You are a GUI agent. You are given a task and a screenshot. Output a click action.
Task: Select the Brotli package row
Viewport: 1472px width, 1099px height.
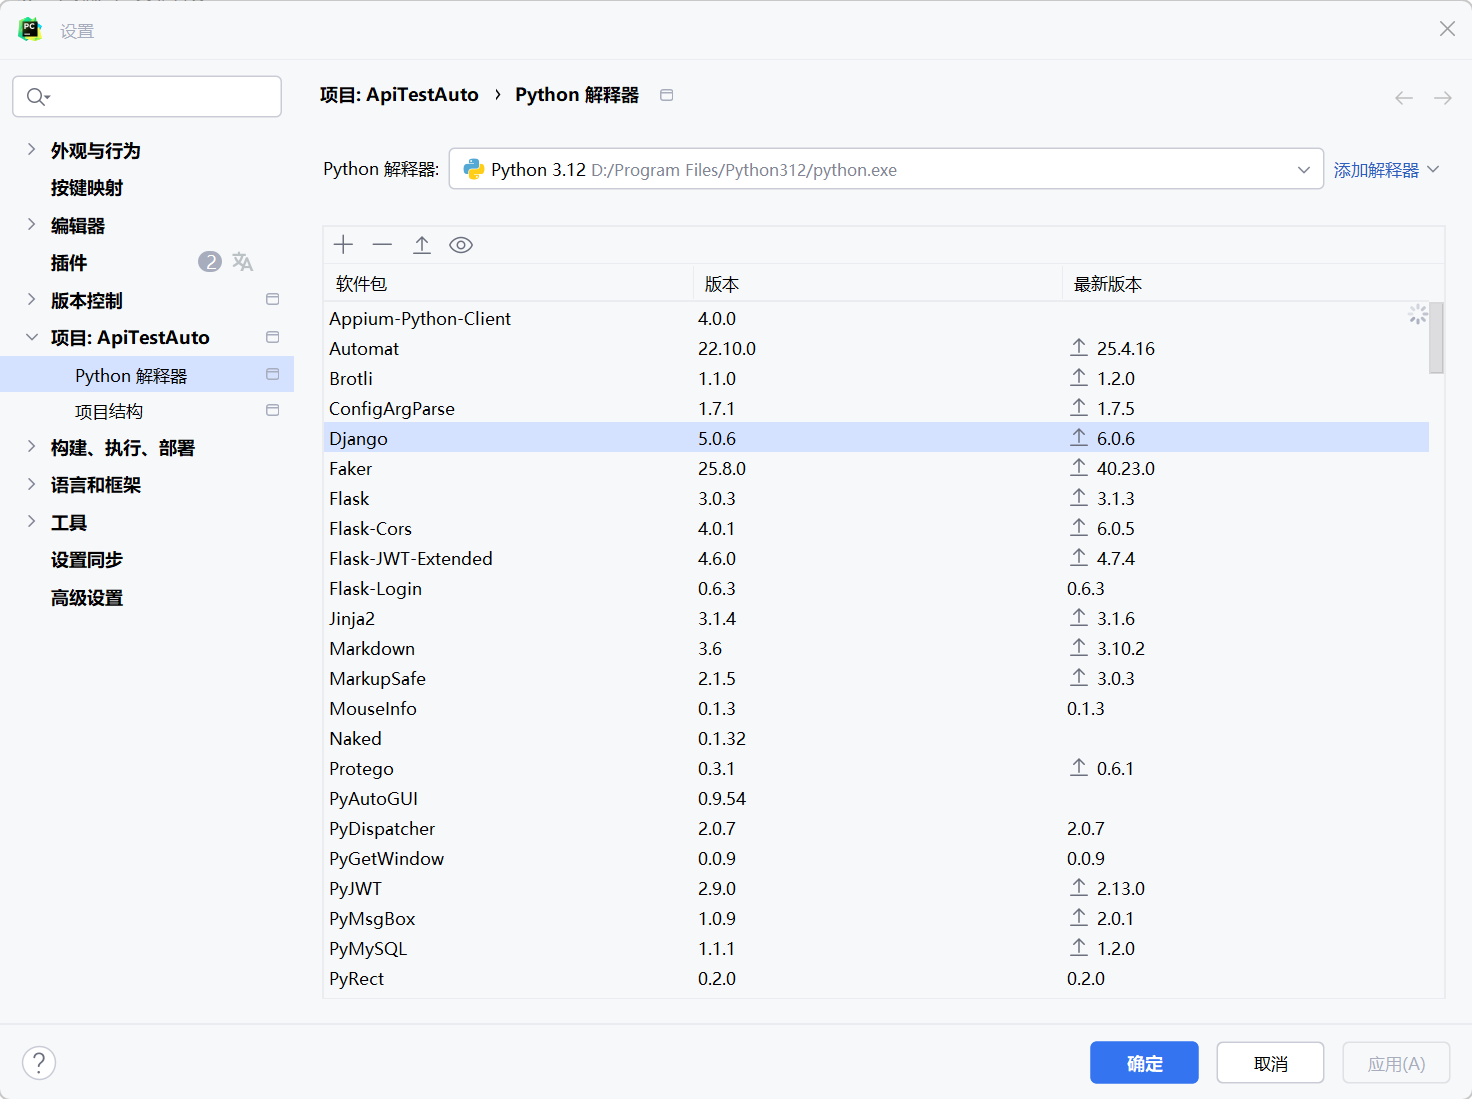[876, 378]
